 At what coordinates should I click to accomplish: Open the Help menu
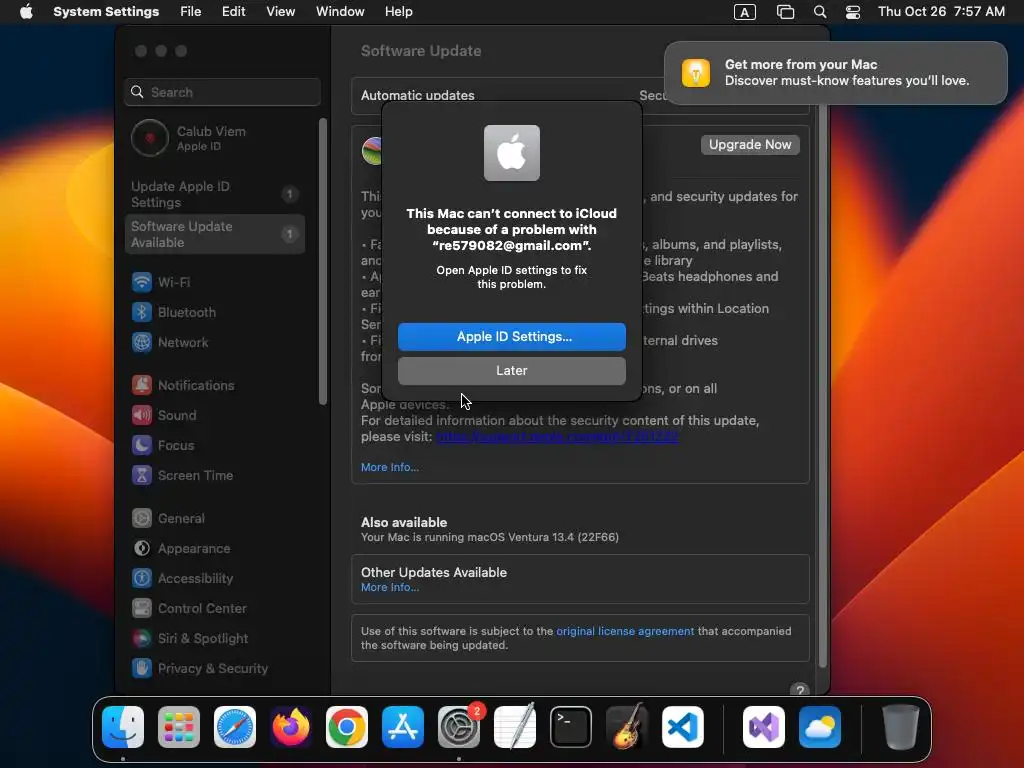tap(398, 12)
